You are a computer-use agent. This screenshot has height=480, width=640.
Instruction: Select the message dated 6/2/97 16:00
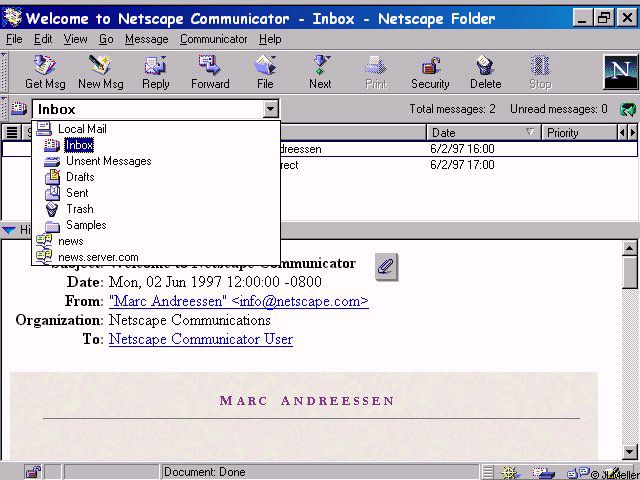[x=319, y=149]
